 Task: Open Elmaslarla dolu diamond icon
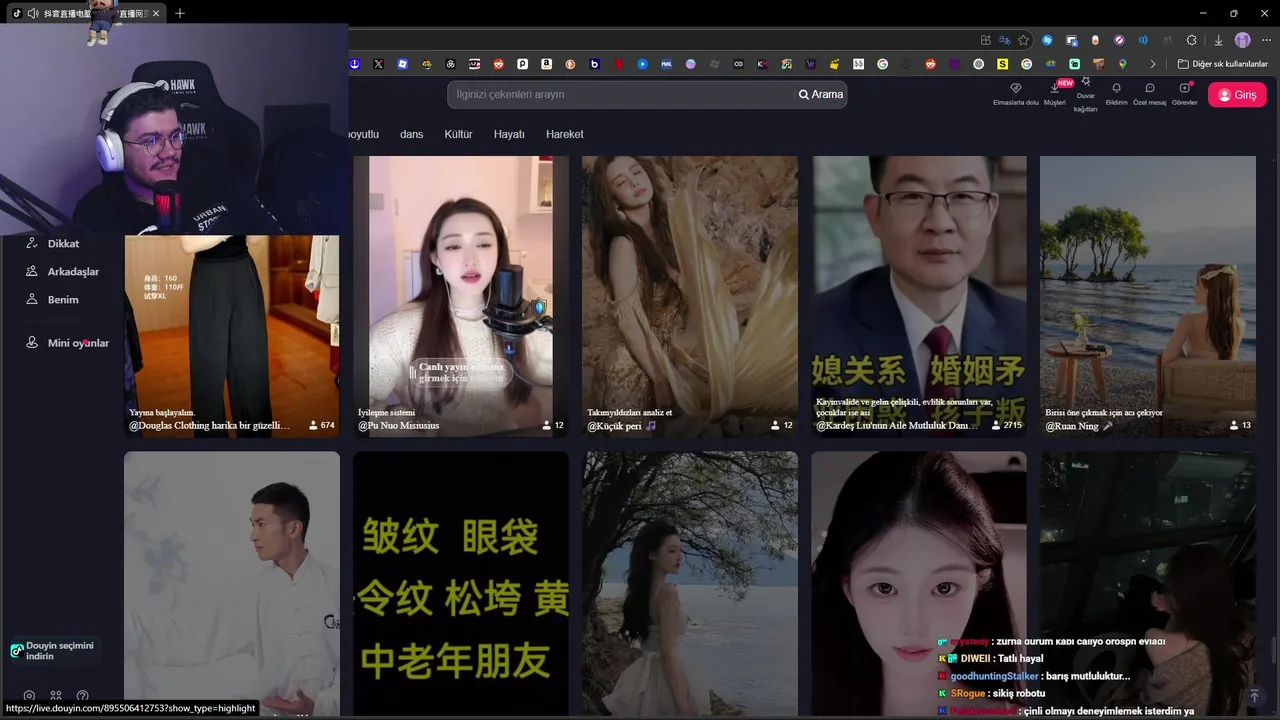(1016, 88)
